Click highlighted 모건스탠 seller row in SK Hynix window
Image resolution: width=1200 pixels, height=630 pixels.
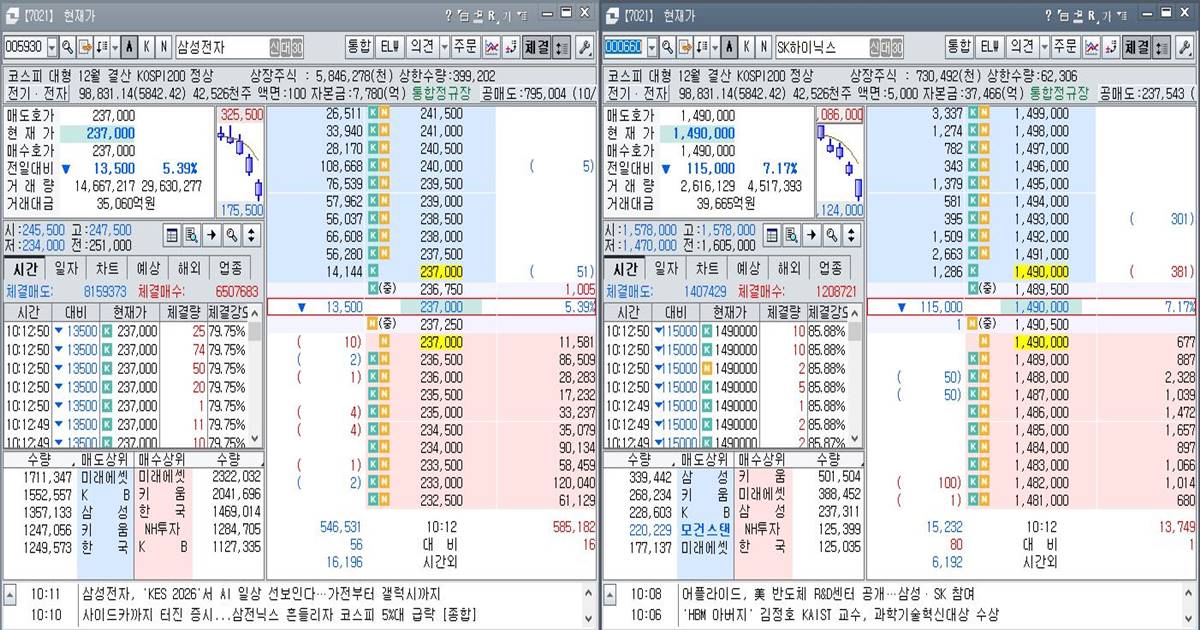[x=680, y=528]
